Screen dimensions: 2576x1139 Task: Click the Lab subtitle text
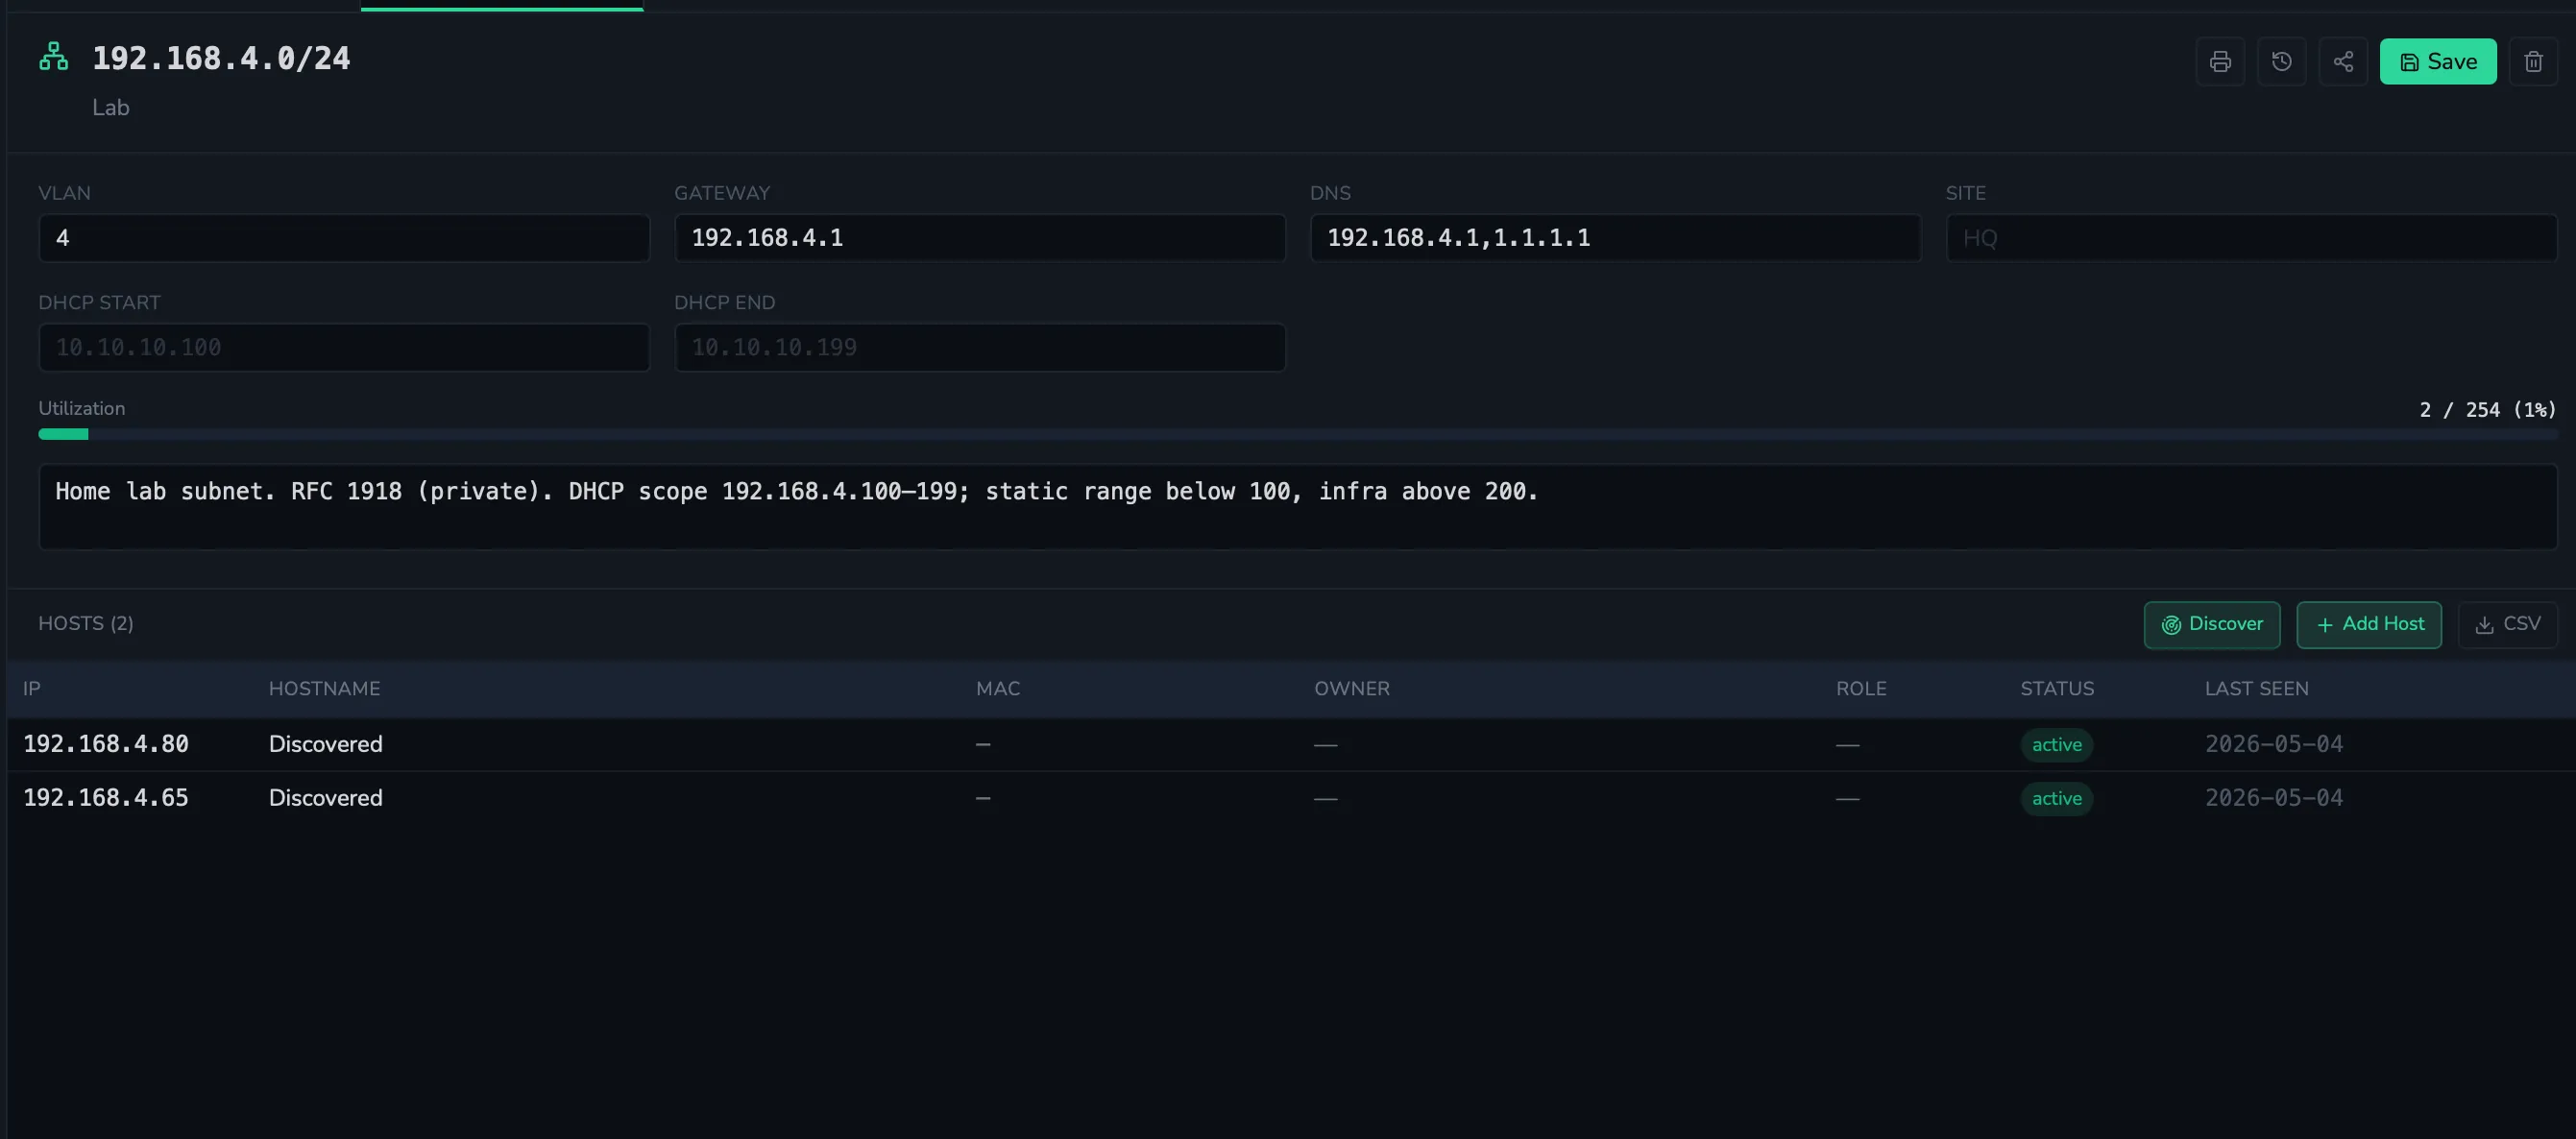(x=110, y=108)
